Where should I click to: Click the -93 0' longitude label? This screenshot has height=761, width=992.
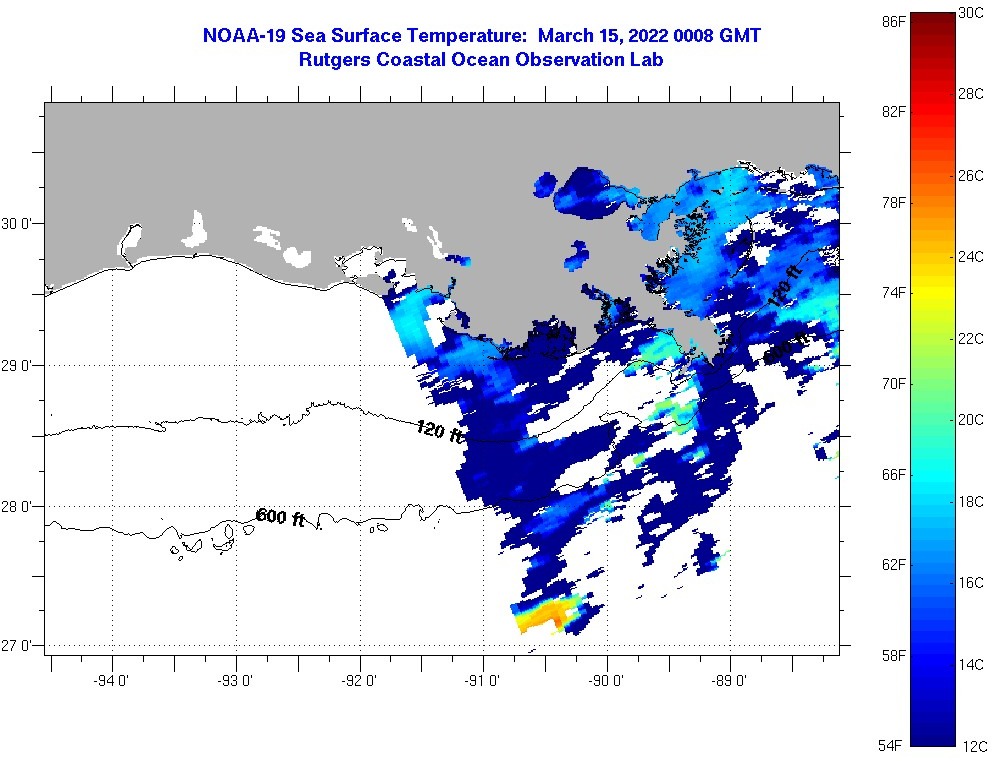click(x=235, y=681)
